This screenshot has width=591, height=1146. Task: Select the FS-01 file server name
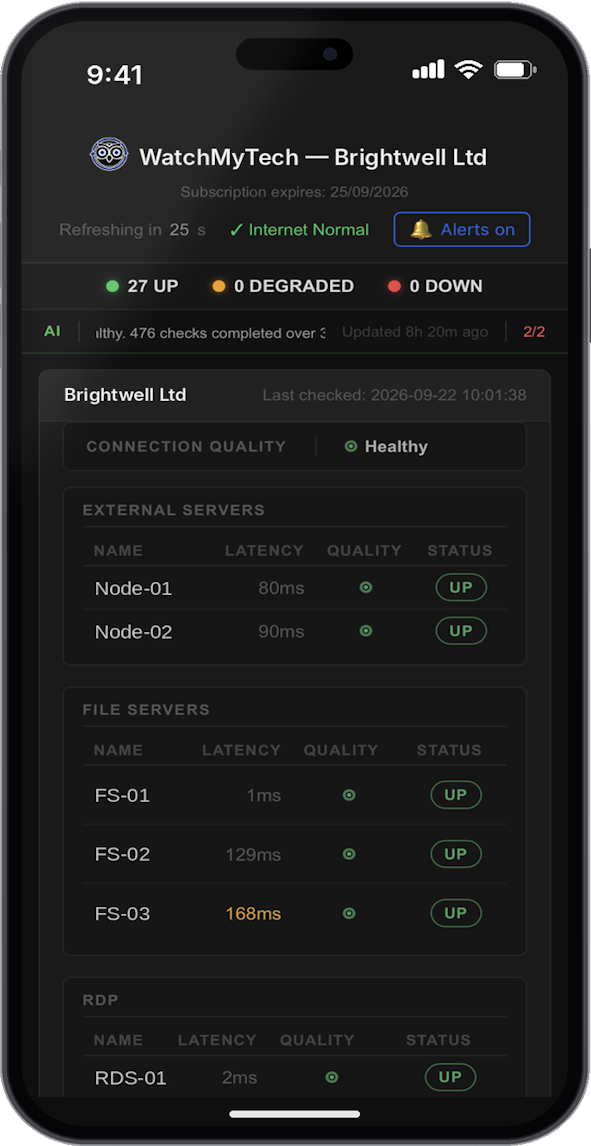123,795
